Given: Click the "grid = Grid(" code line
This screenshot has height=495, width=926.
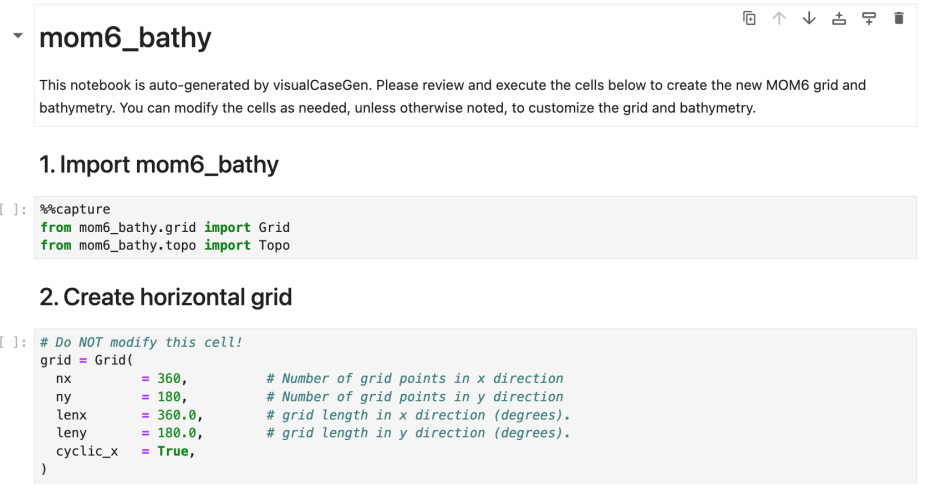Looking at the screenshot, I should [86, 360].
